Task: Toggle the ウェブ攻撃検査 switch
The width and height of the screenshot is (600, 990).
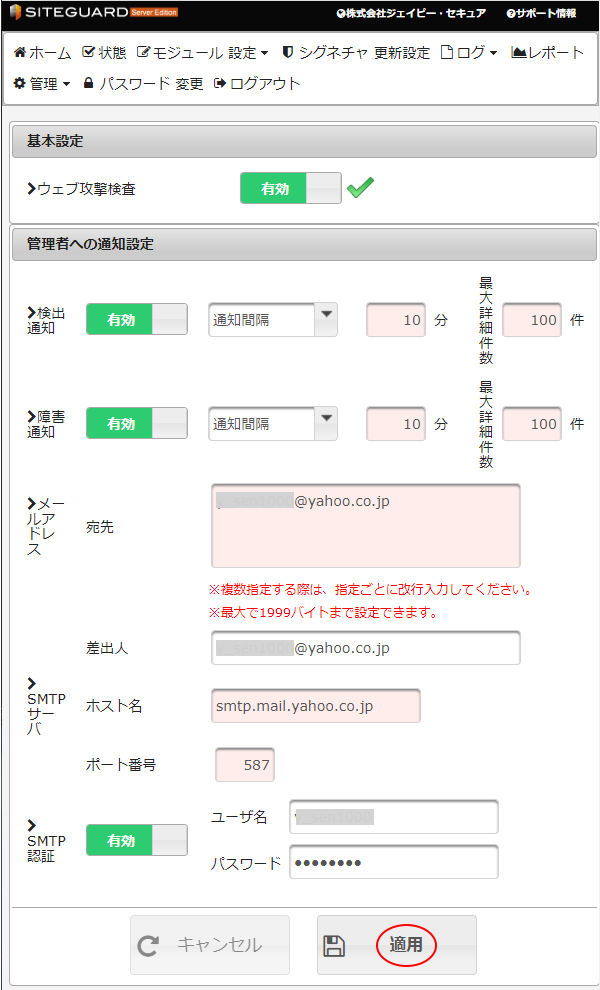Action: (x=291, y=188)
